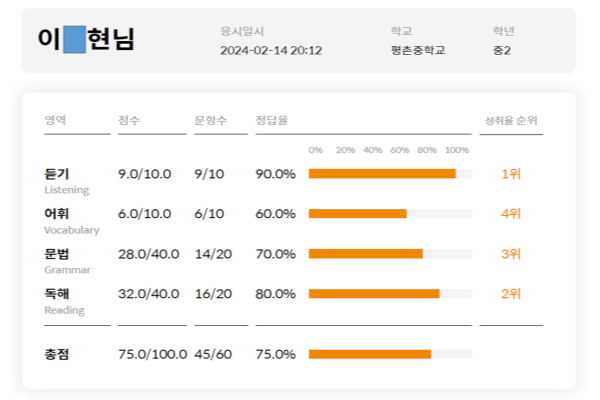
Task: Select the 중2 grade value
Action: [502, 50]
